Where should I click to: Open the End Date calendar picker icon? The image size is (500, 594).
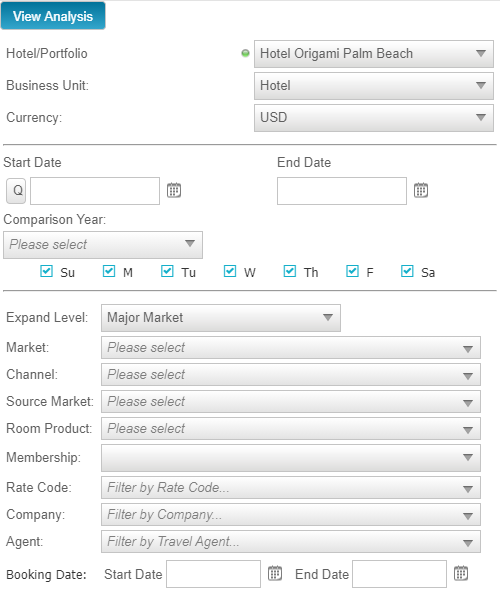click(421, 190)
